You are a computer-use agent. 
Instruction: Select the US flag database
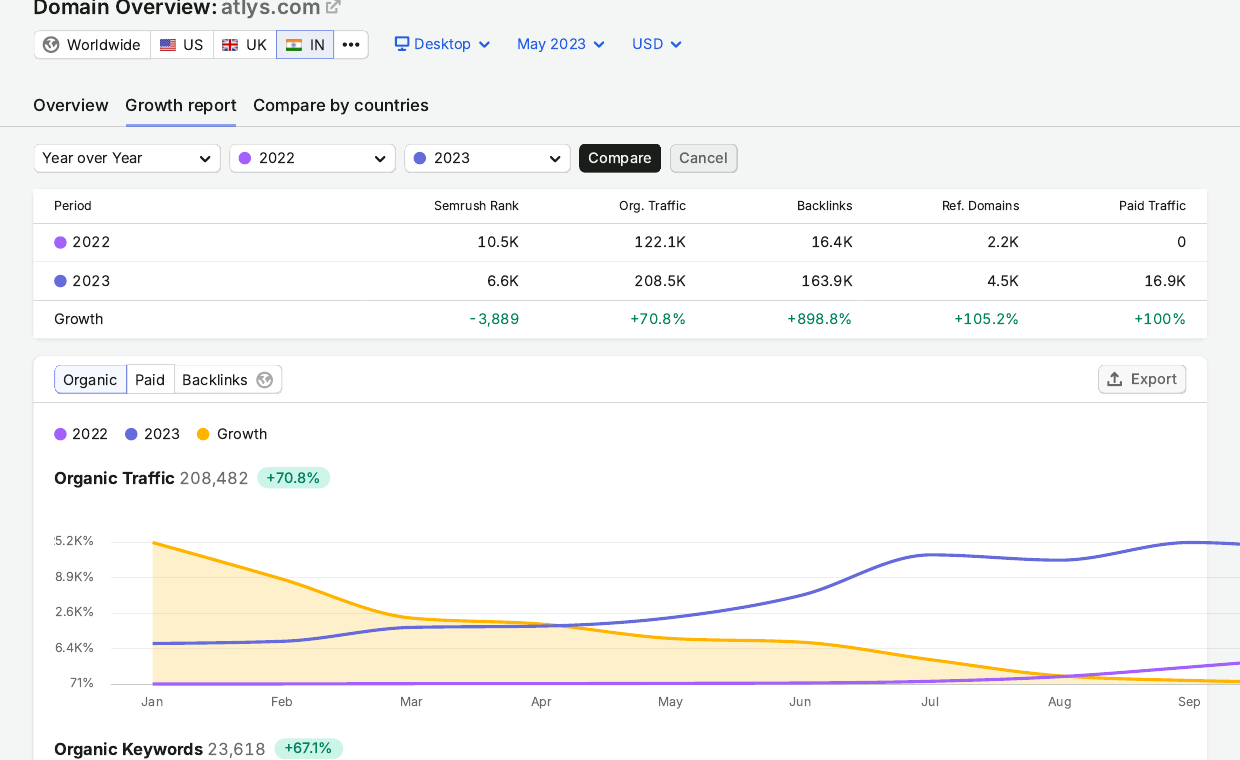point(182,45)
